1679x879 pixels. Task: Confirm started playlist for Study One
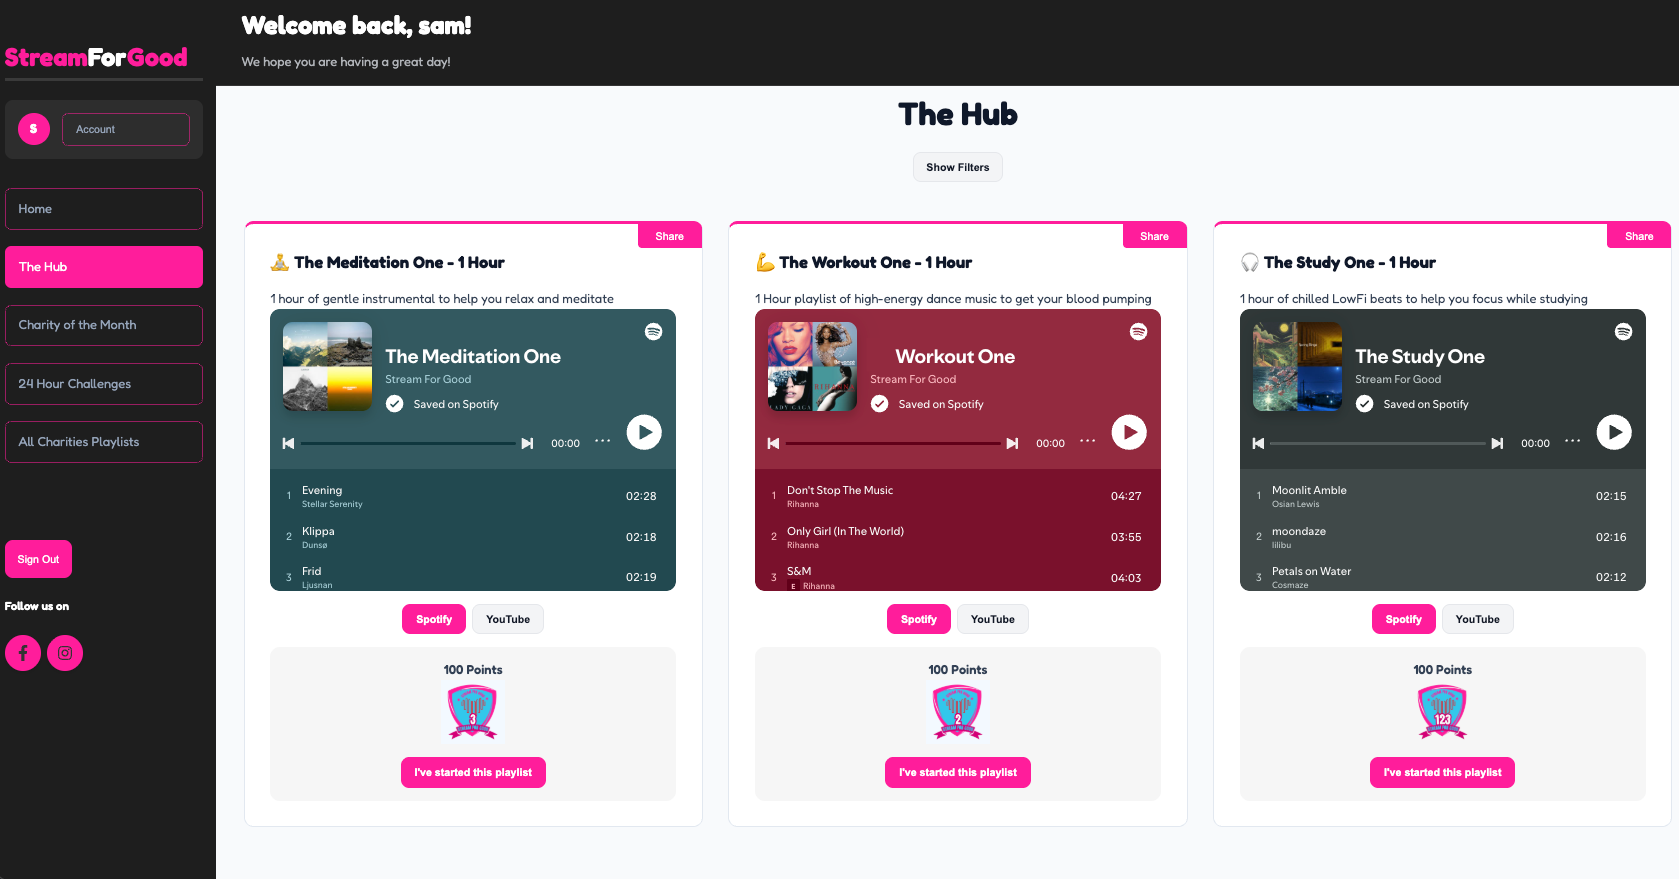click(1442, 772)
